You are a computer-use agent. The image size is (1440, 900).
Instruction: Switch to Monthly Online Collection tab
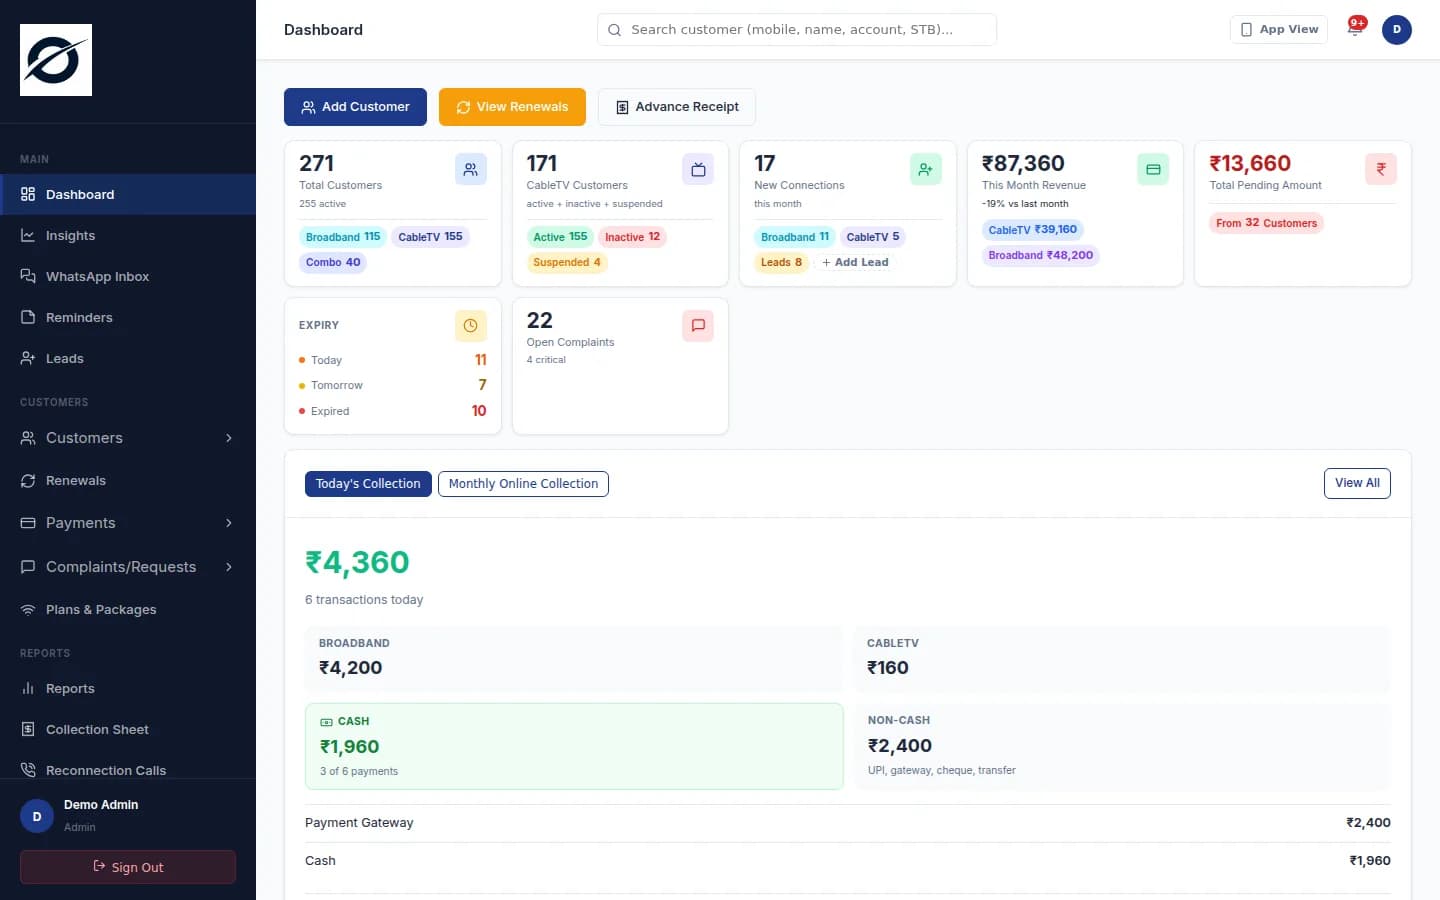click(x=523, y=484)
